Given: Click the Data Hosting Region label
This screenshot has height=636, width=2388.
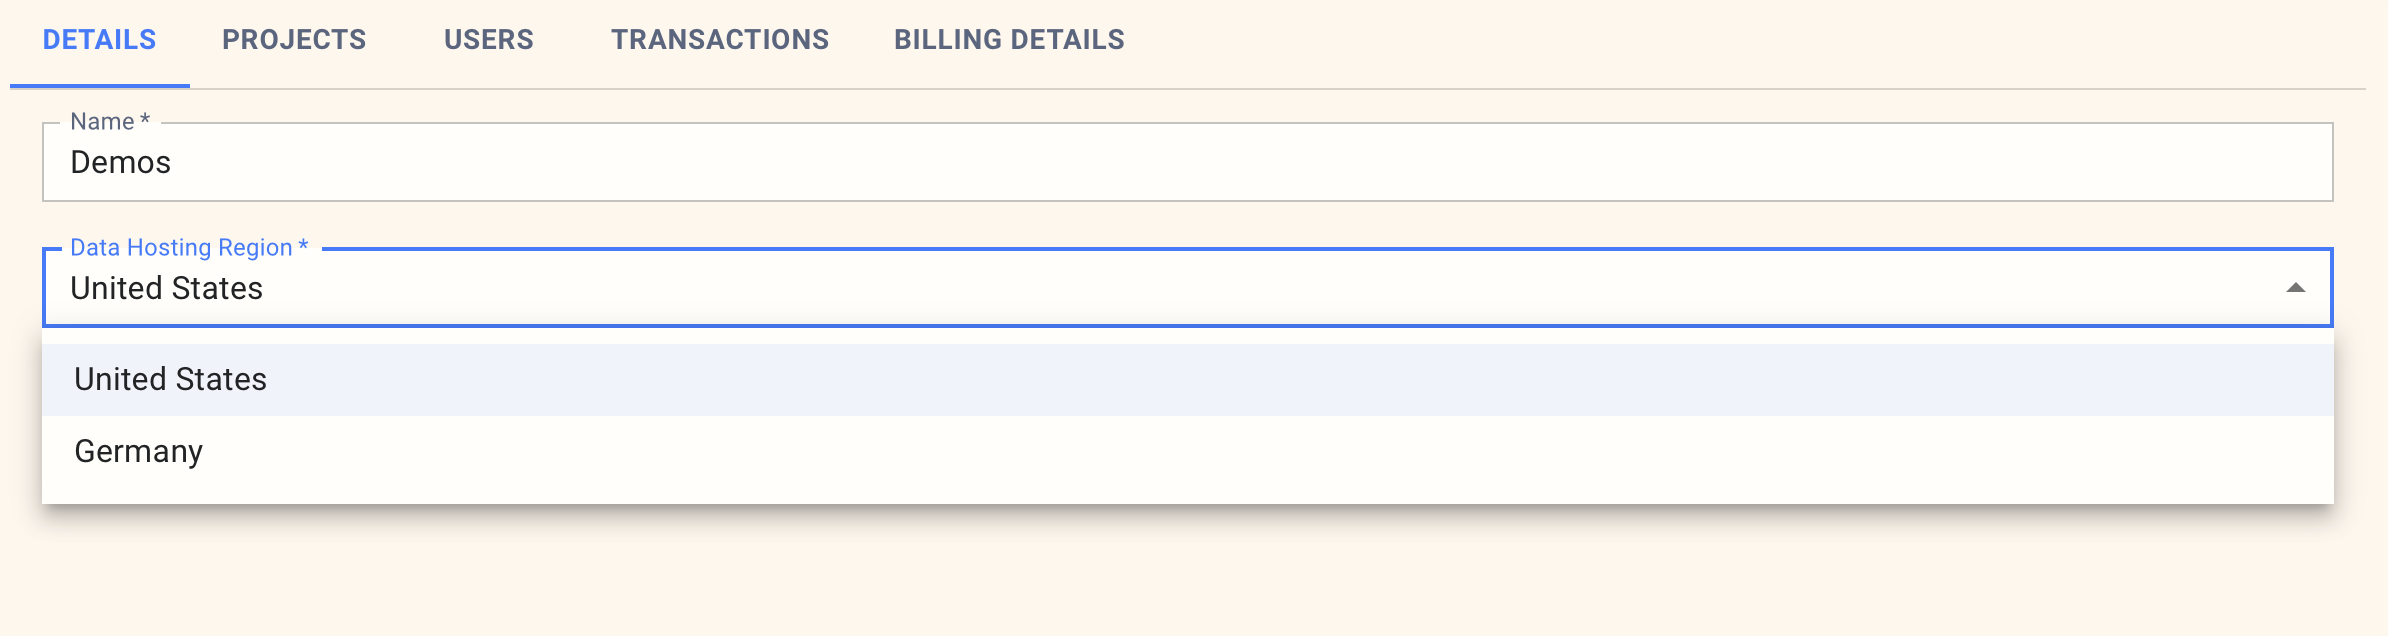Looking at the screenshot, I should (182, 248).
